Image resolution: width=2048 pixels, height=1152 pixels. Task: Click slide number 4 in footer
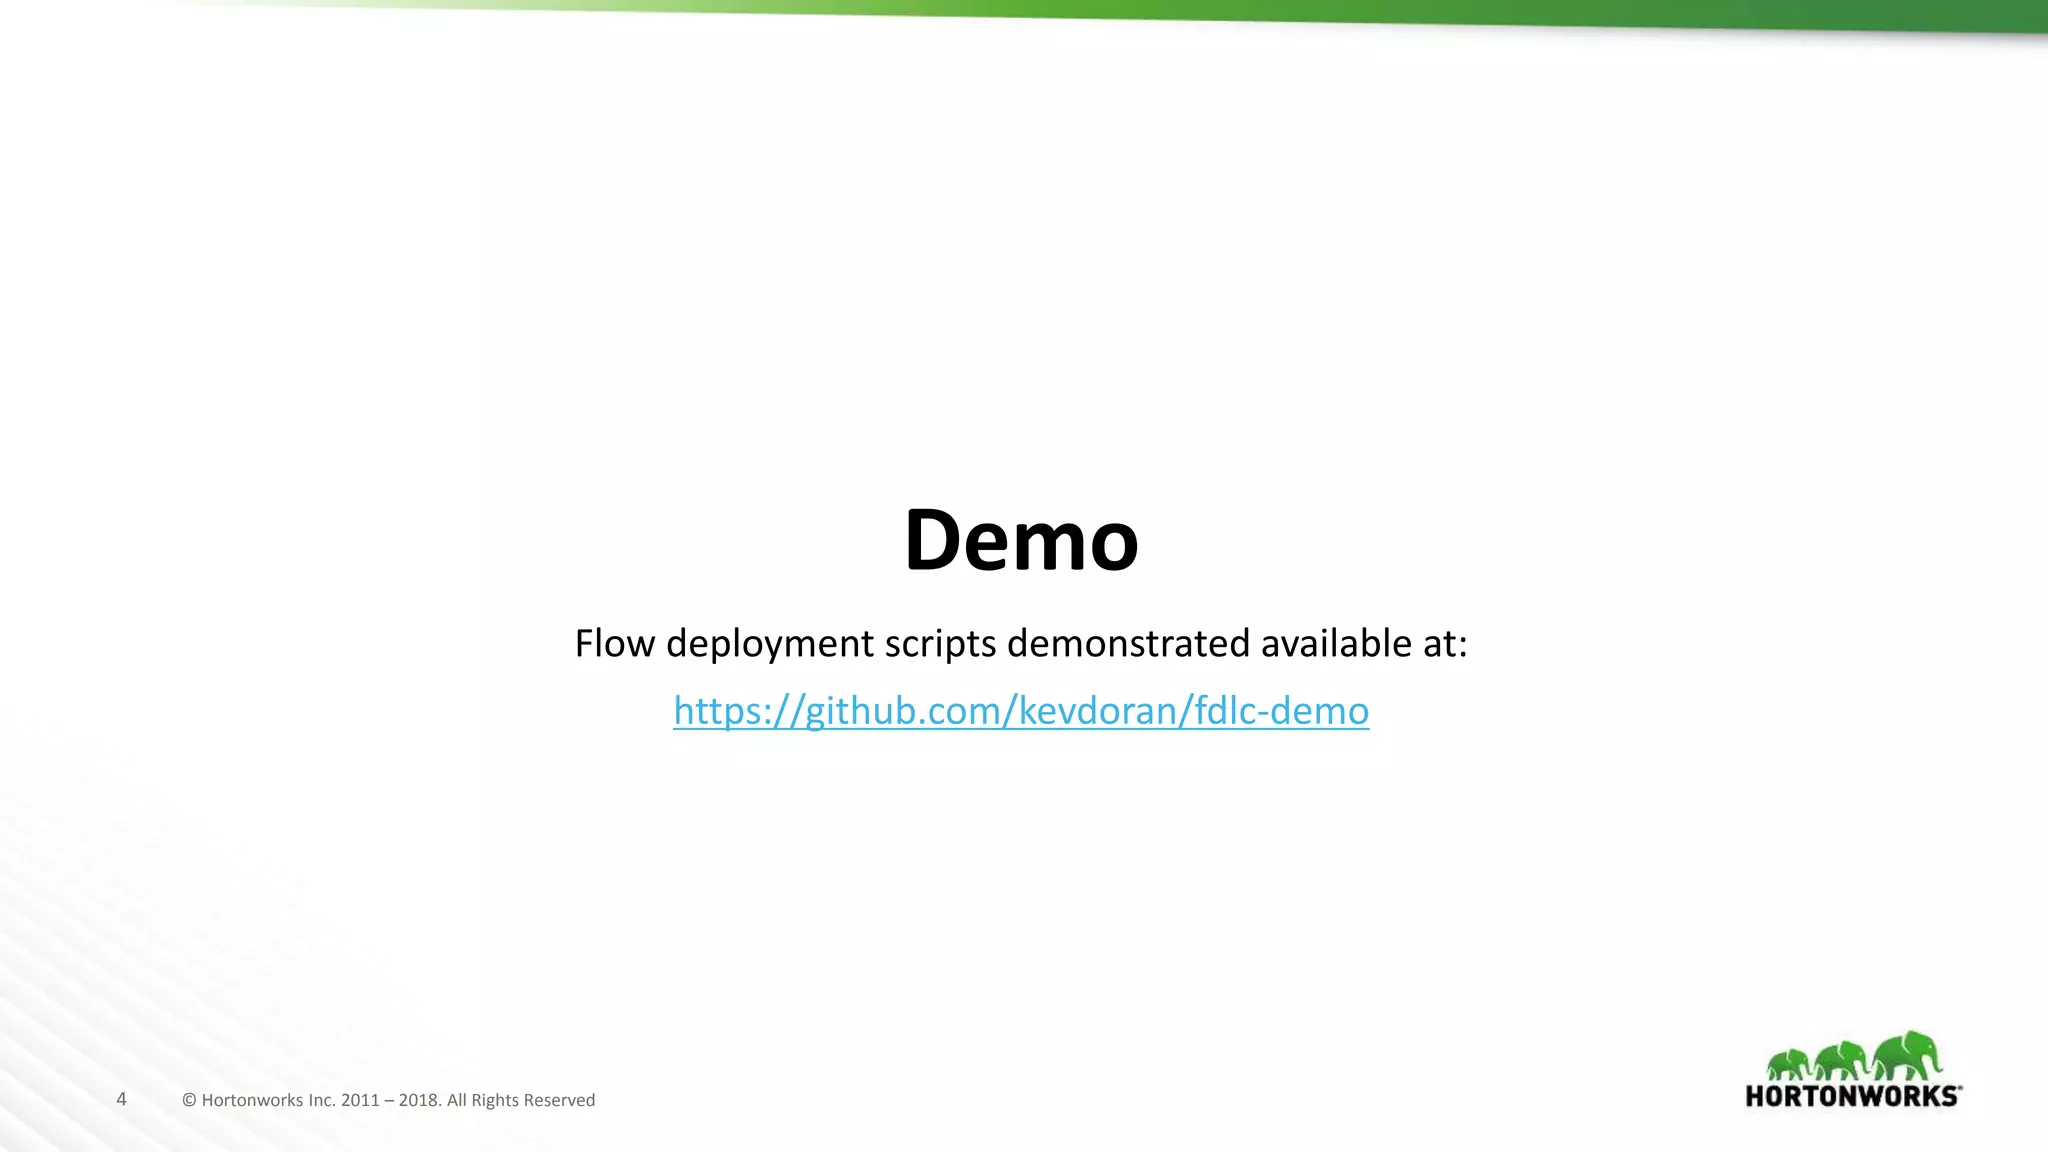[121, 1099]
